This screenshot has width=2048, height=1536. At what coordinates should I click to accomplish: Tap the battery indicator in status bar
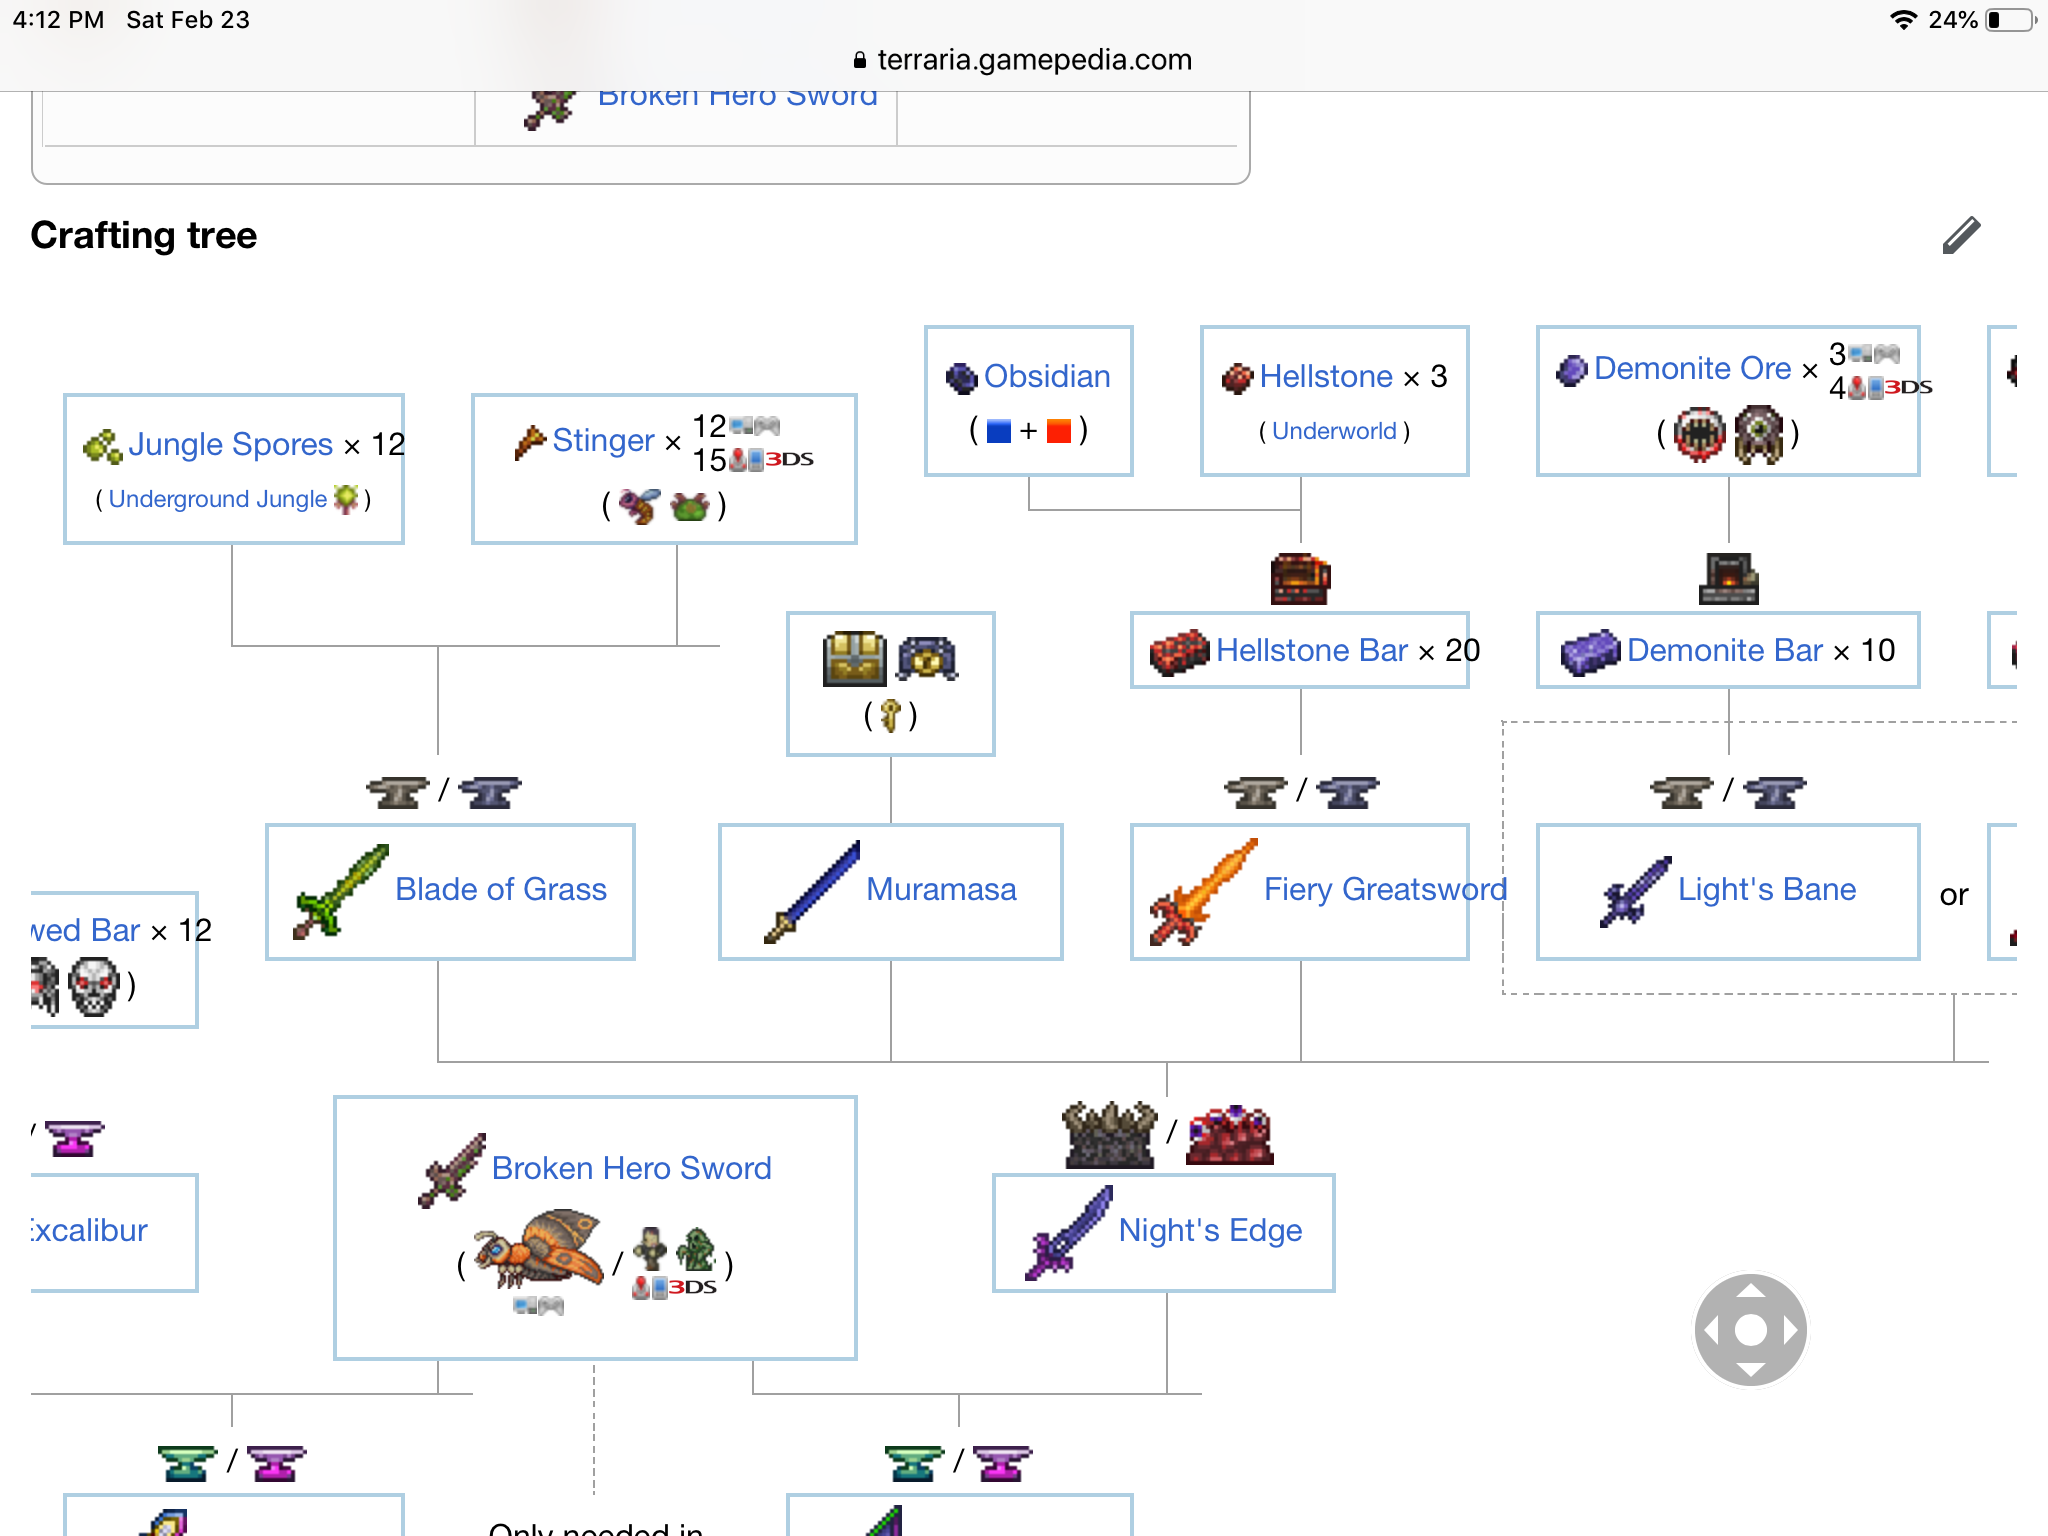coord(2011,20)
